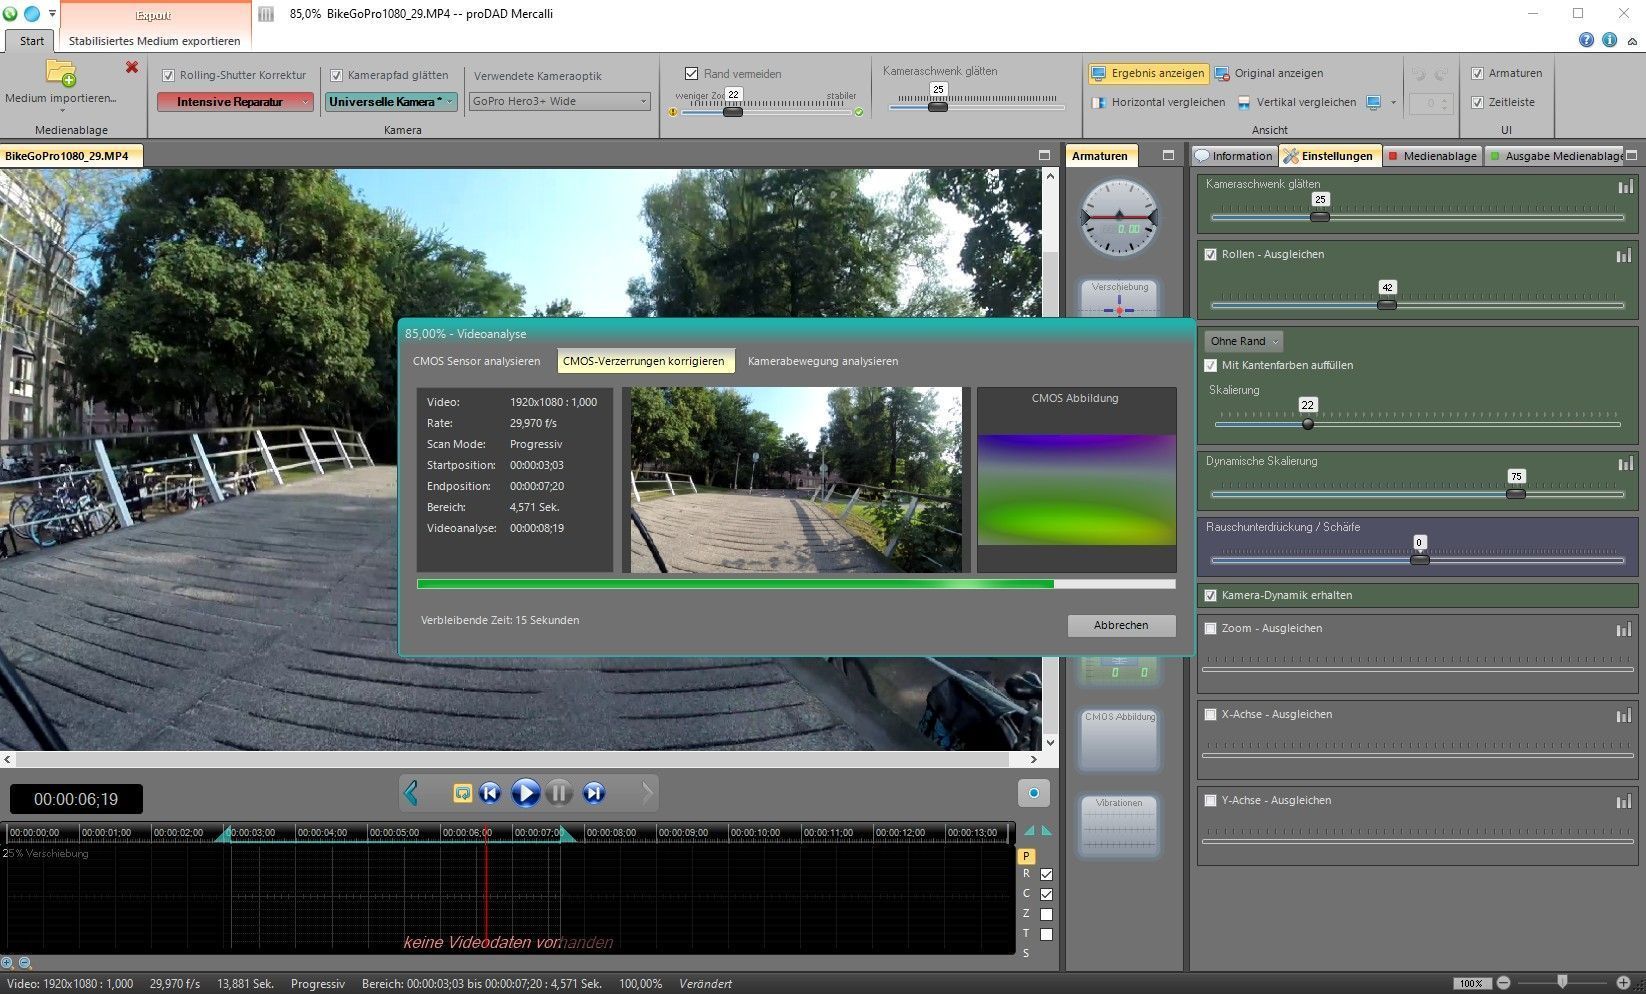The width and height of the screenshot is (1646, 994).
Task: Click the red X remove media icon
Action: (x=132, y=67)
